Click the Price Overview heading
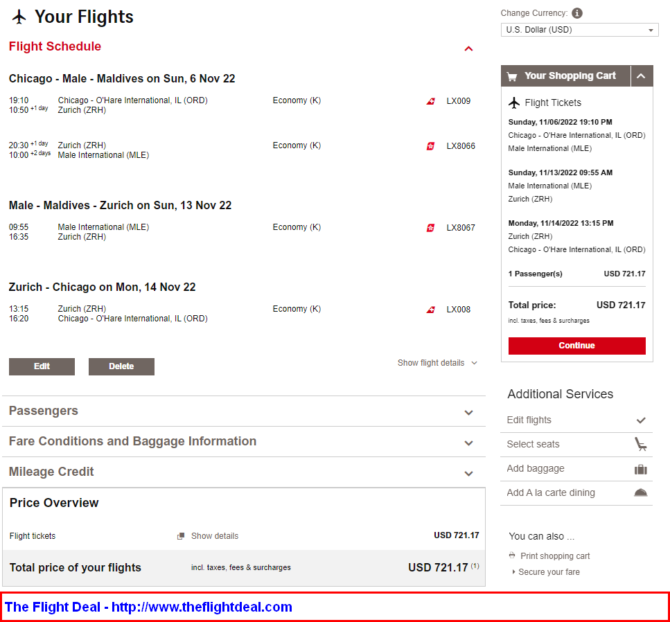 (54, 503)
